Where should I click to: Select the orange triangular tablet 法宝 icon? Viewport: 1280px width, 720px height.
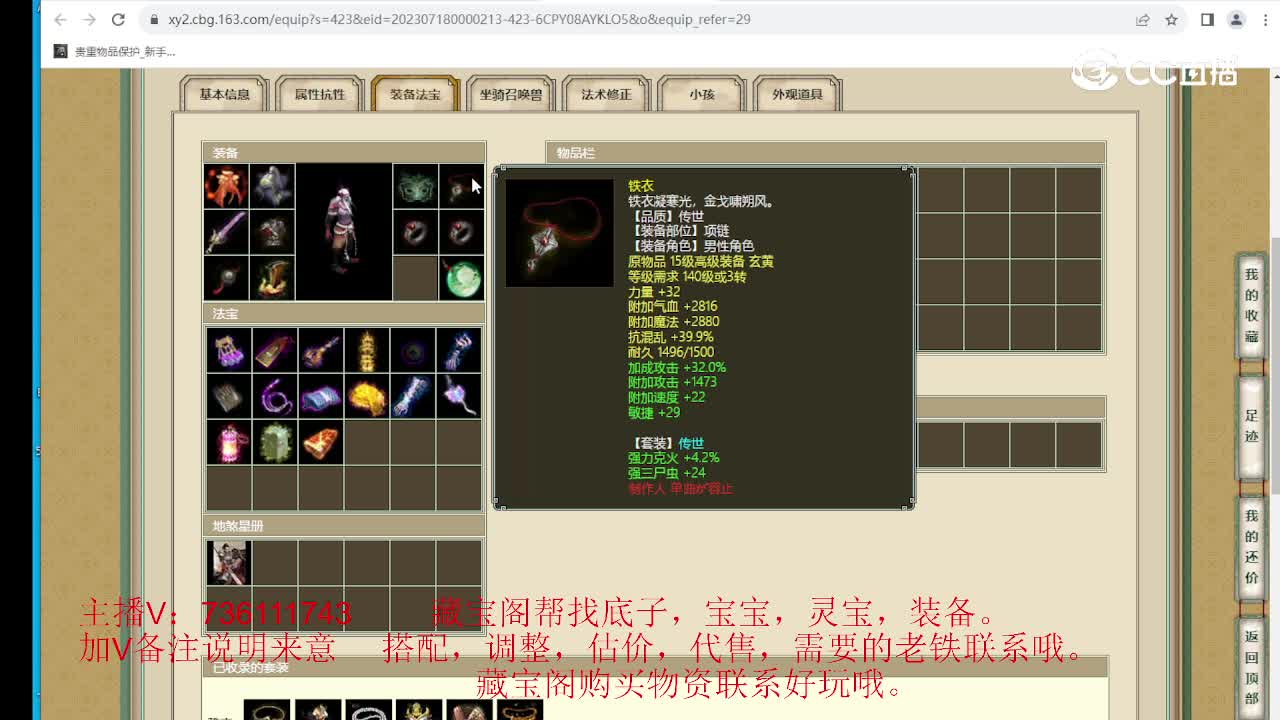(321, 442)
